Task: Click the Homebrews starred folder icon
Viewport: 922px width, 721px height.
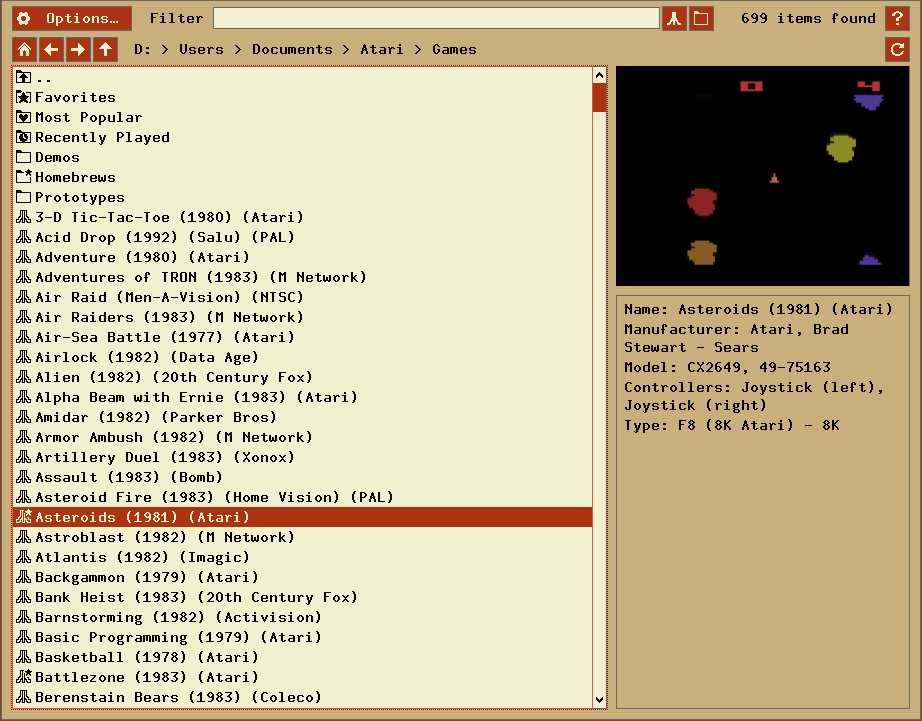Action: [x=24, y=176]
